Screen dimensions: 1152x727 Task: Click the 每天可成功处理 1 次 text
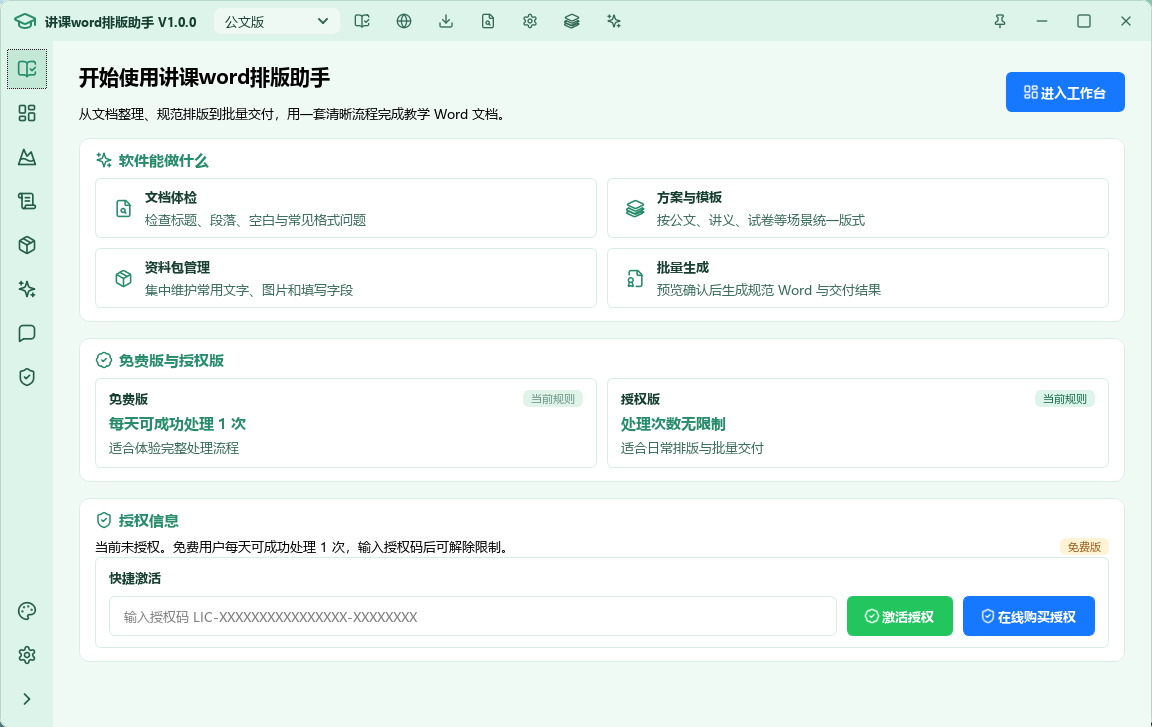[177, 424]
